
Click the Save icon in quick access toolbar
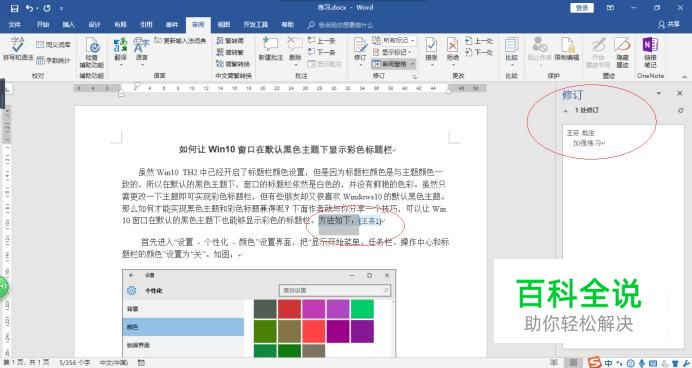click(x=15, y=8)
